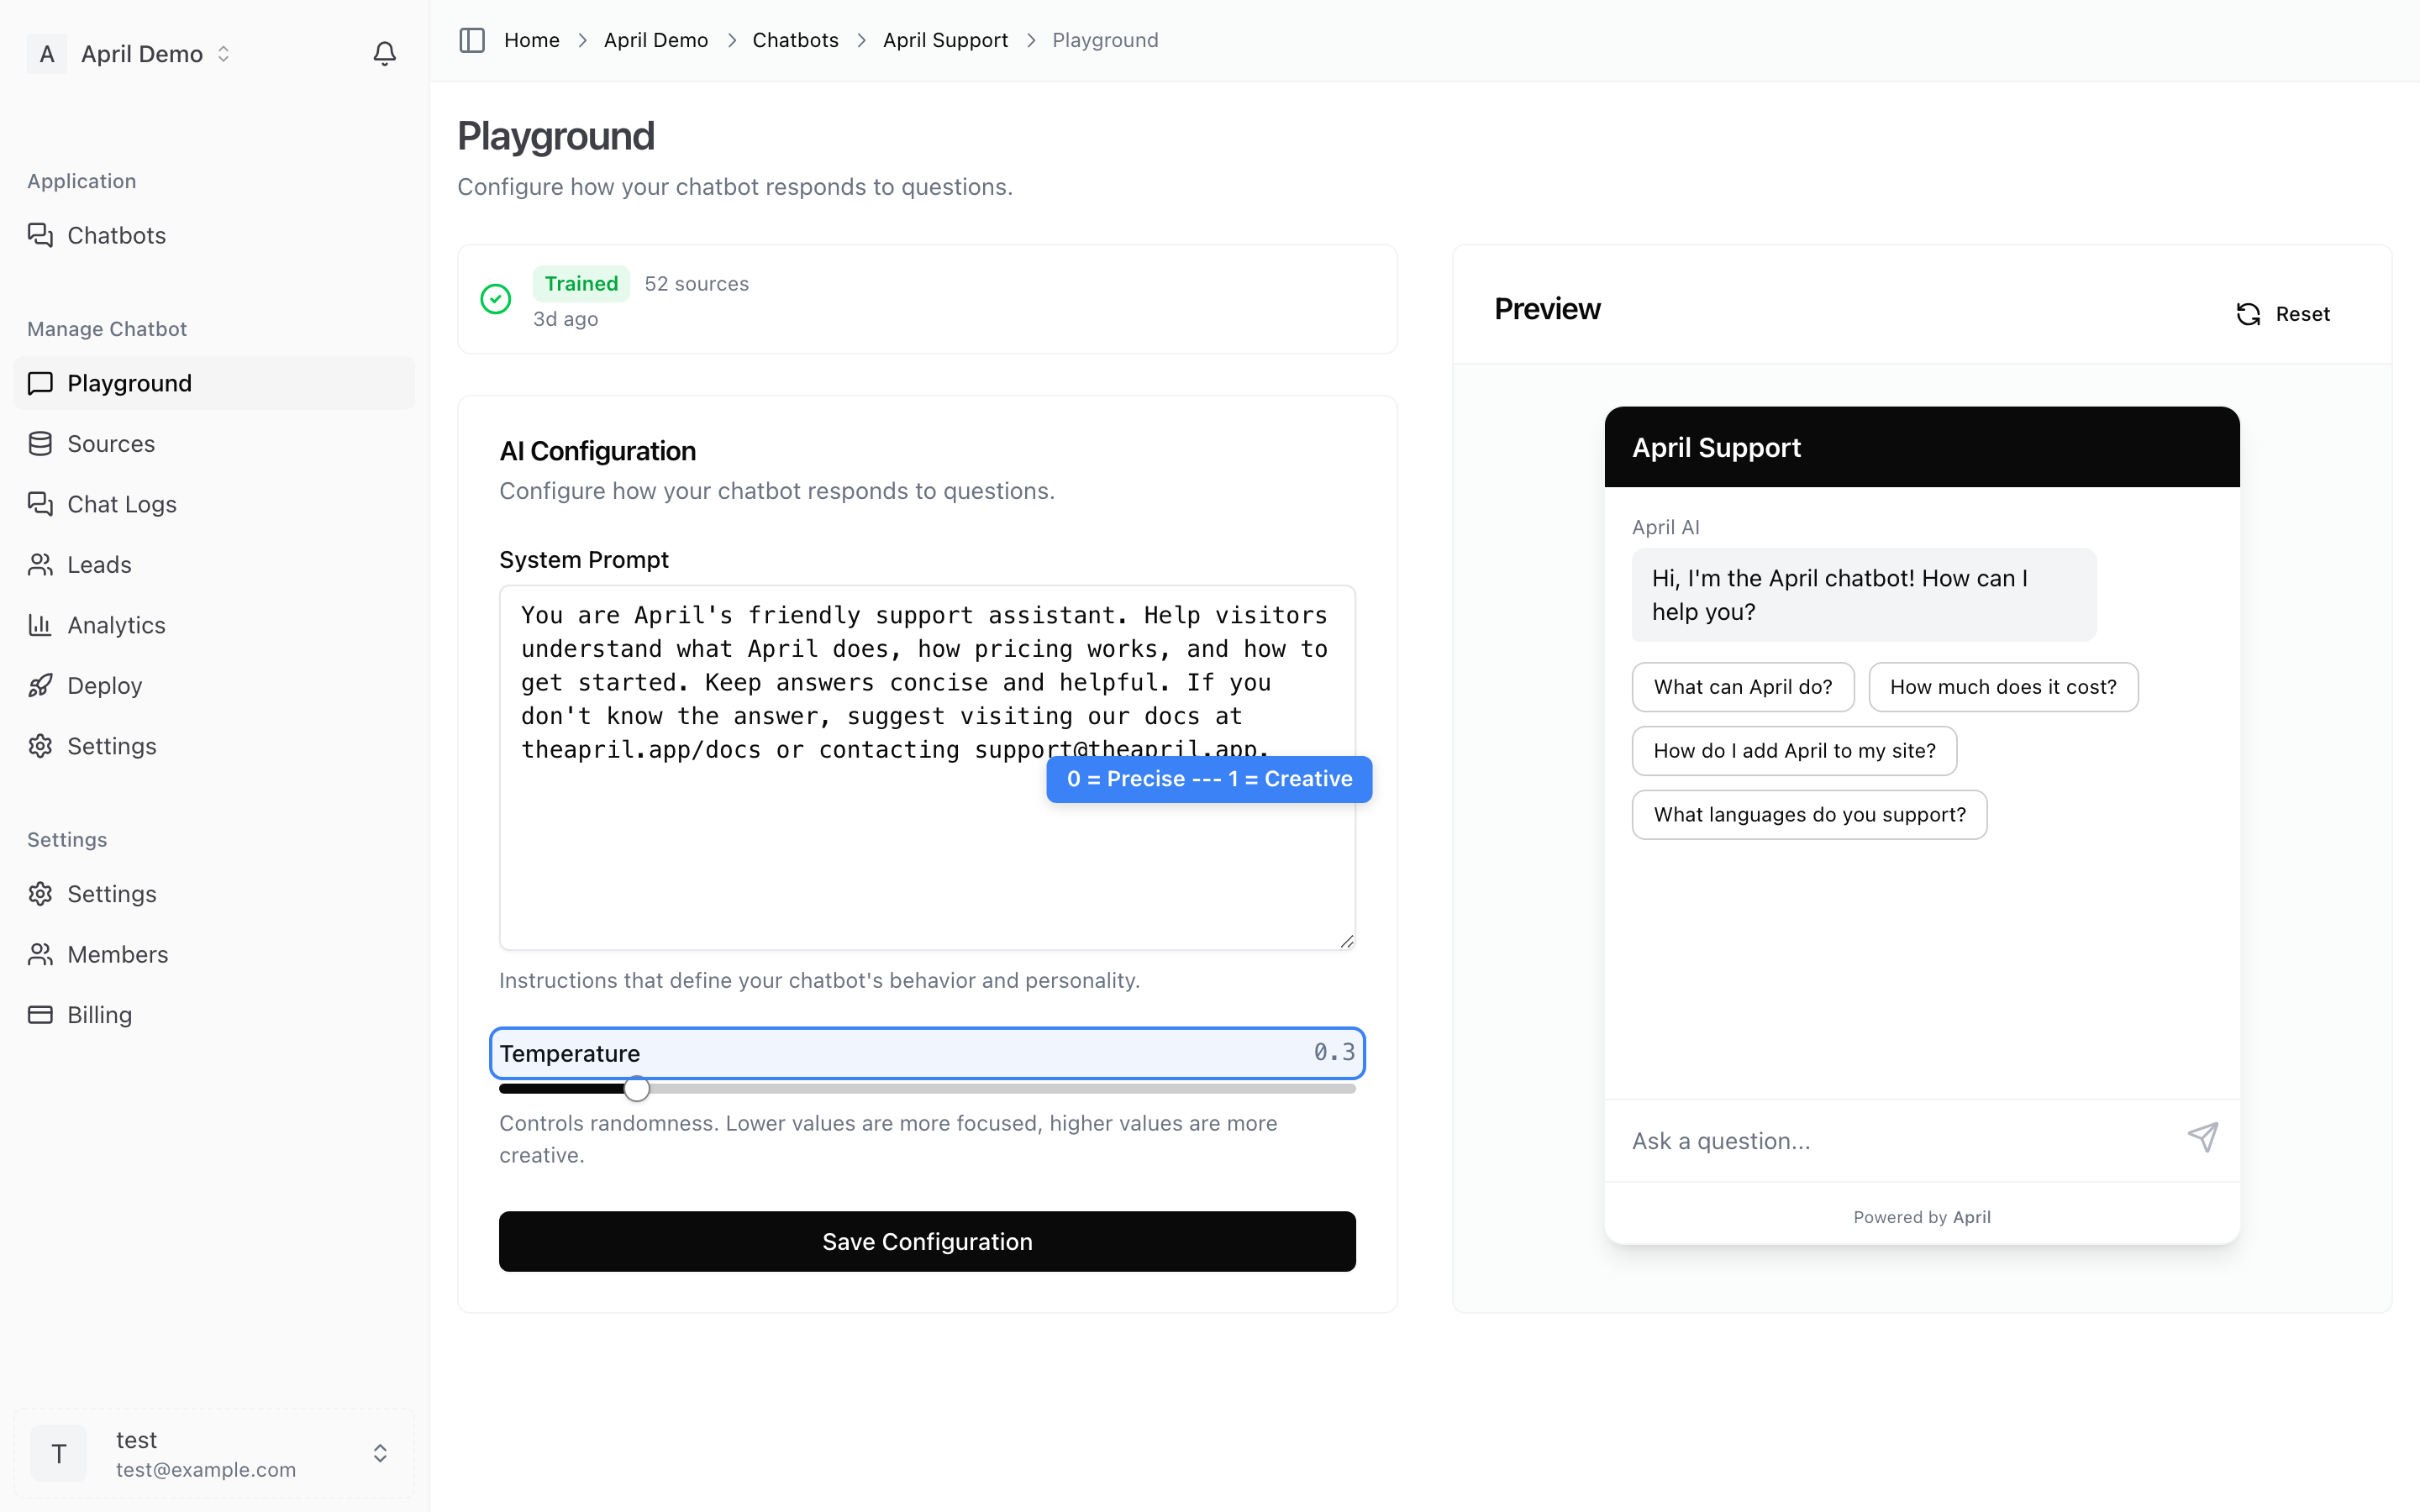2420x1512 pixels.
Task: Click the Trained status badge
Action: [x=581, y=284]
